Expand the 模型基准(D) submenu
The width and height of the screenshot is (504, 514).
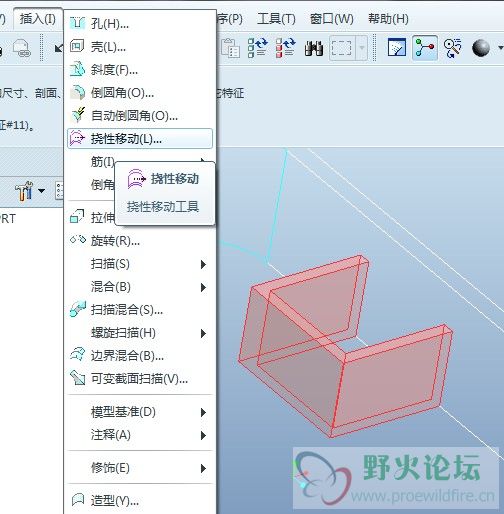coord(140,412)
